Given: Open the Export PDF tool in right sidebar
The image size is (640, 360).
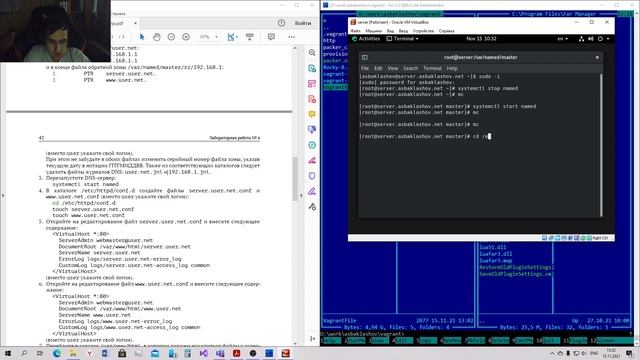Looking at the screenshot, I should point(312,68).
